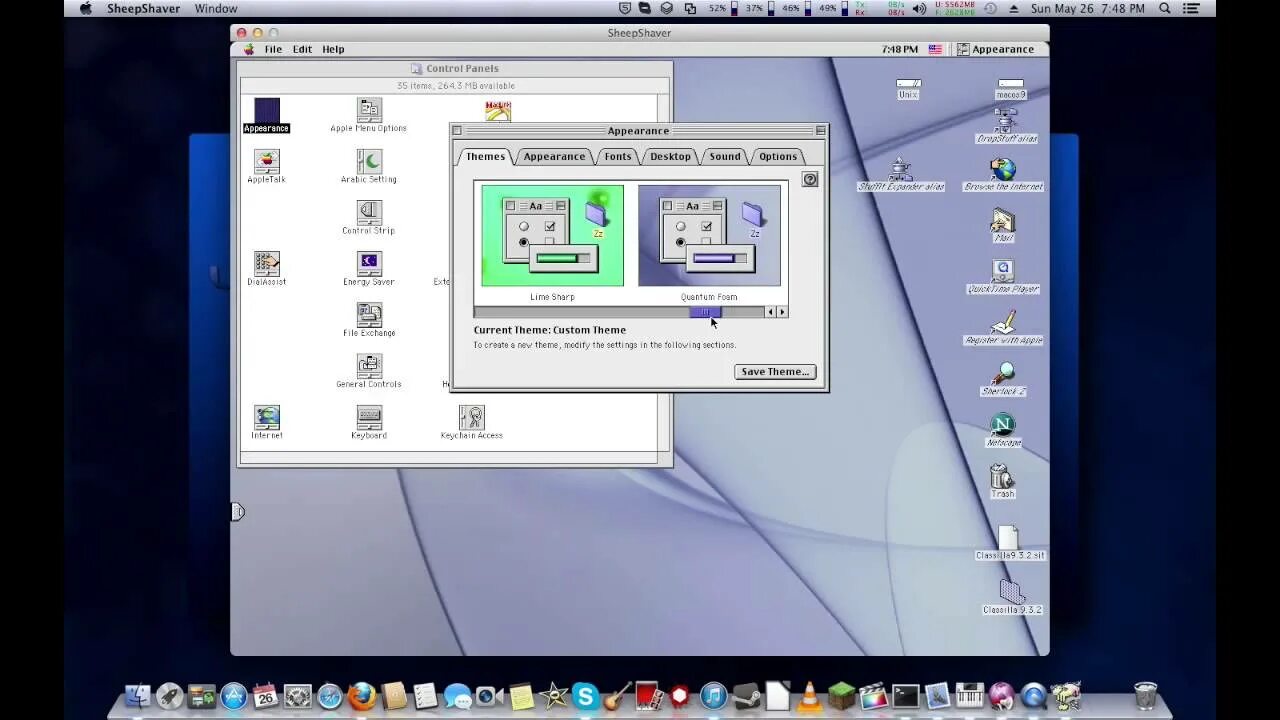Switch to the Sound tab
The height and width of the screenshot is (720, 1280).
click(x=725, y=156)
